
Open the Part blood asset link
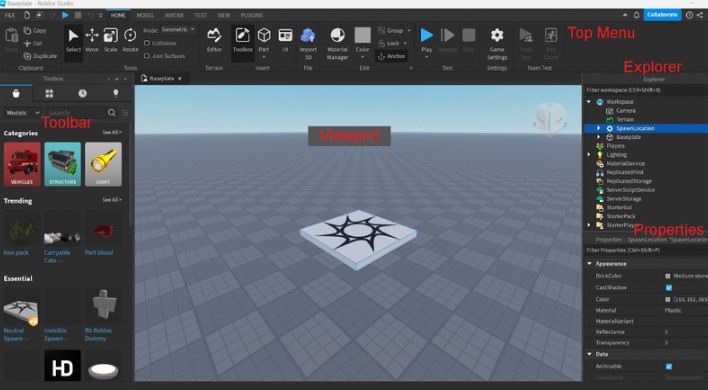coord(99,253)
